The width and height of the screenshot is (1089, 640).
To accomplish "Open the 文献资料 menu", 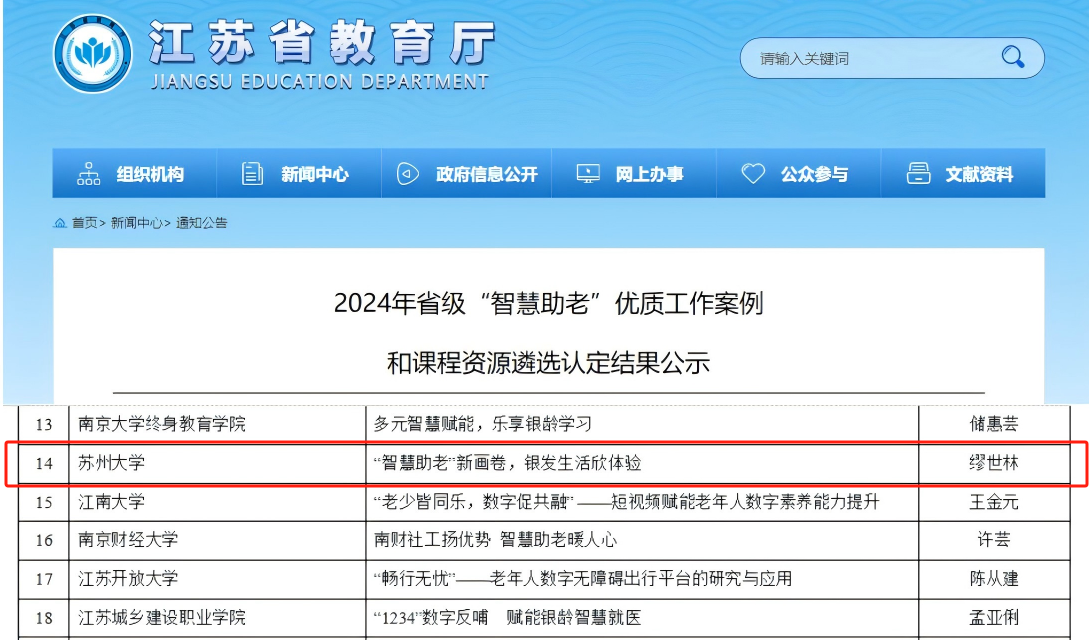I will [963, 174].
